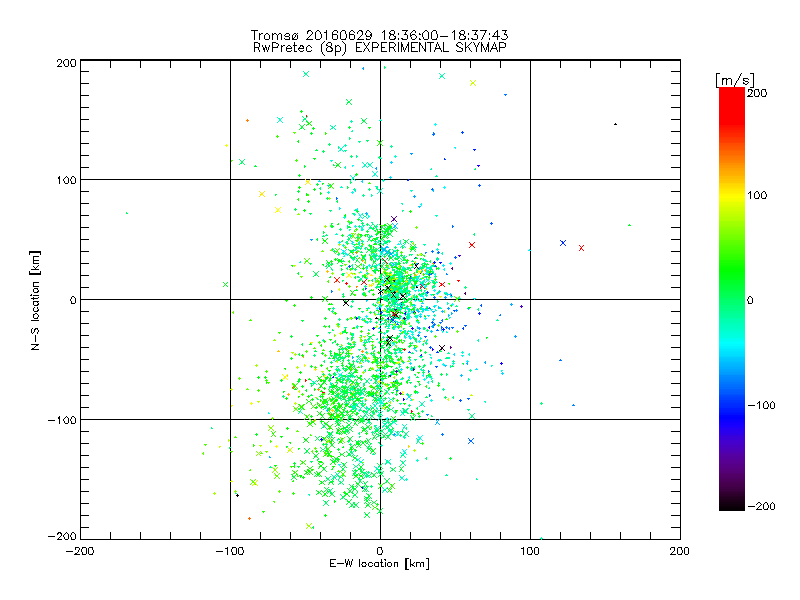
Task: Click the '[m/s]' colorbar unit label
Action: (734, 80)
